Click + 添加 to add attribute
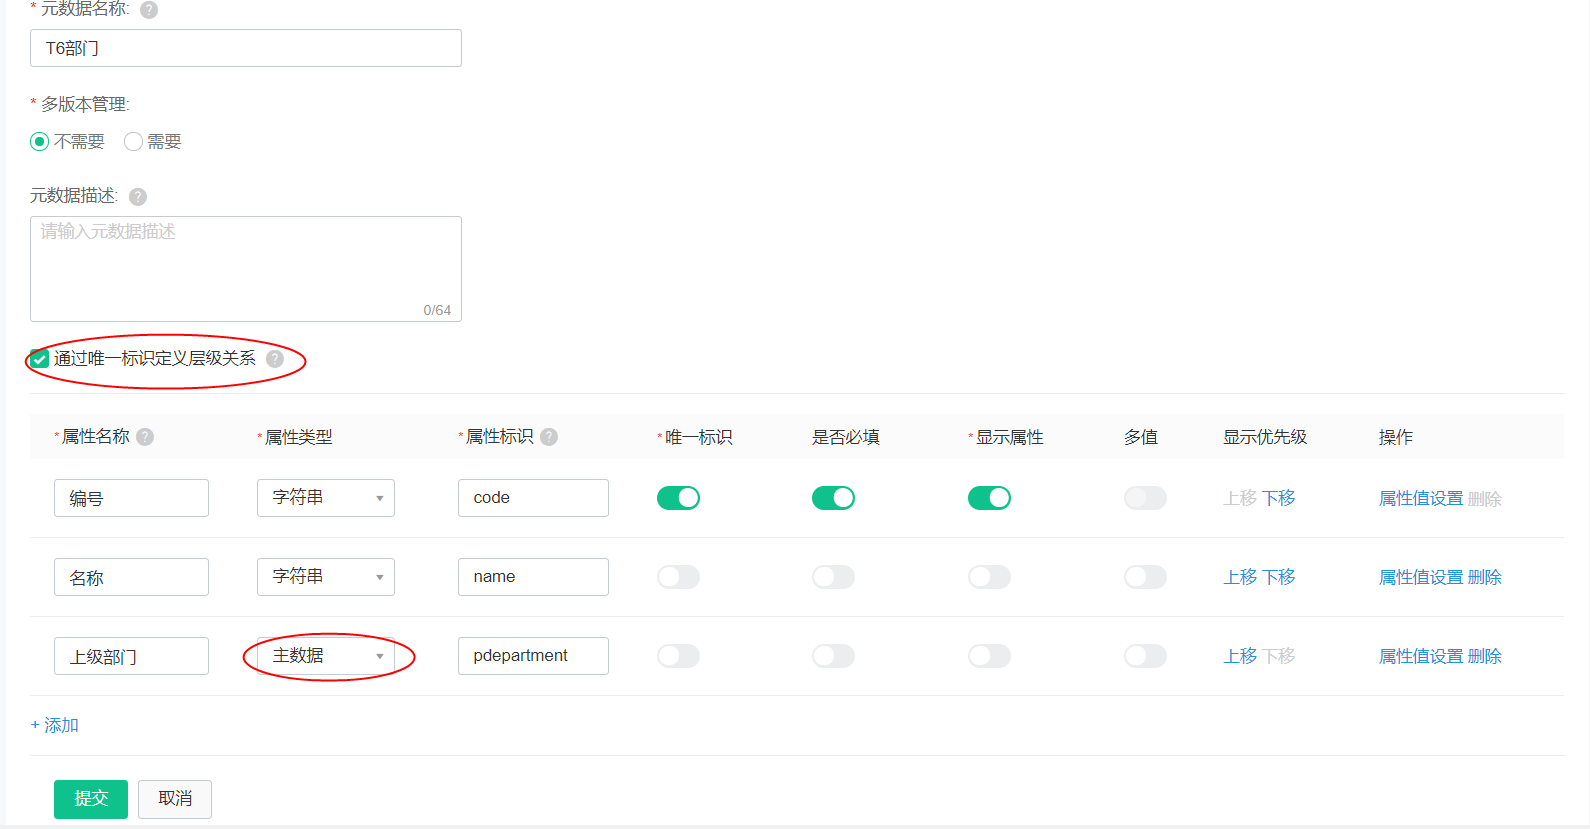 click(x=55, y=725)
